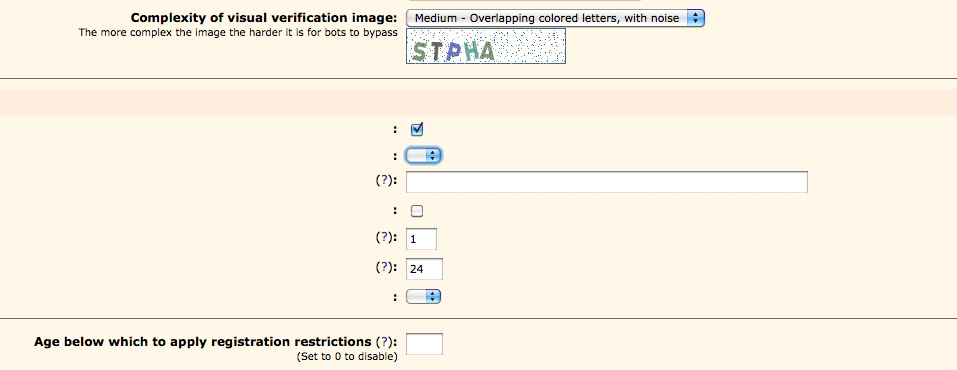Open the (?) help next to the 1 field
Screen dimensions: 957x370
(383, 238)
